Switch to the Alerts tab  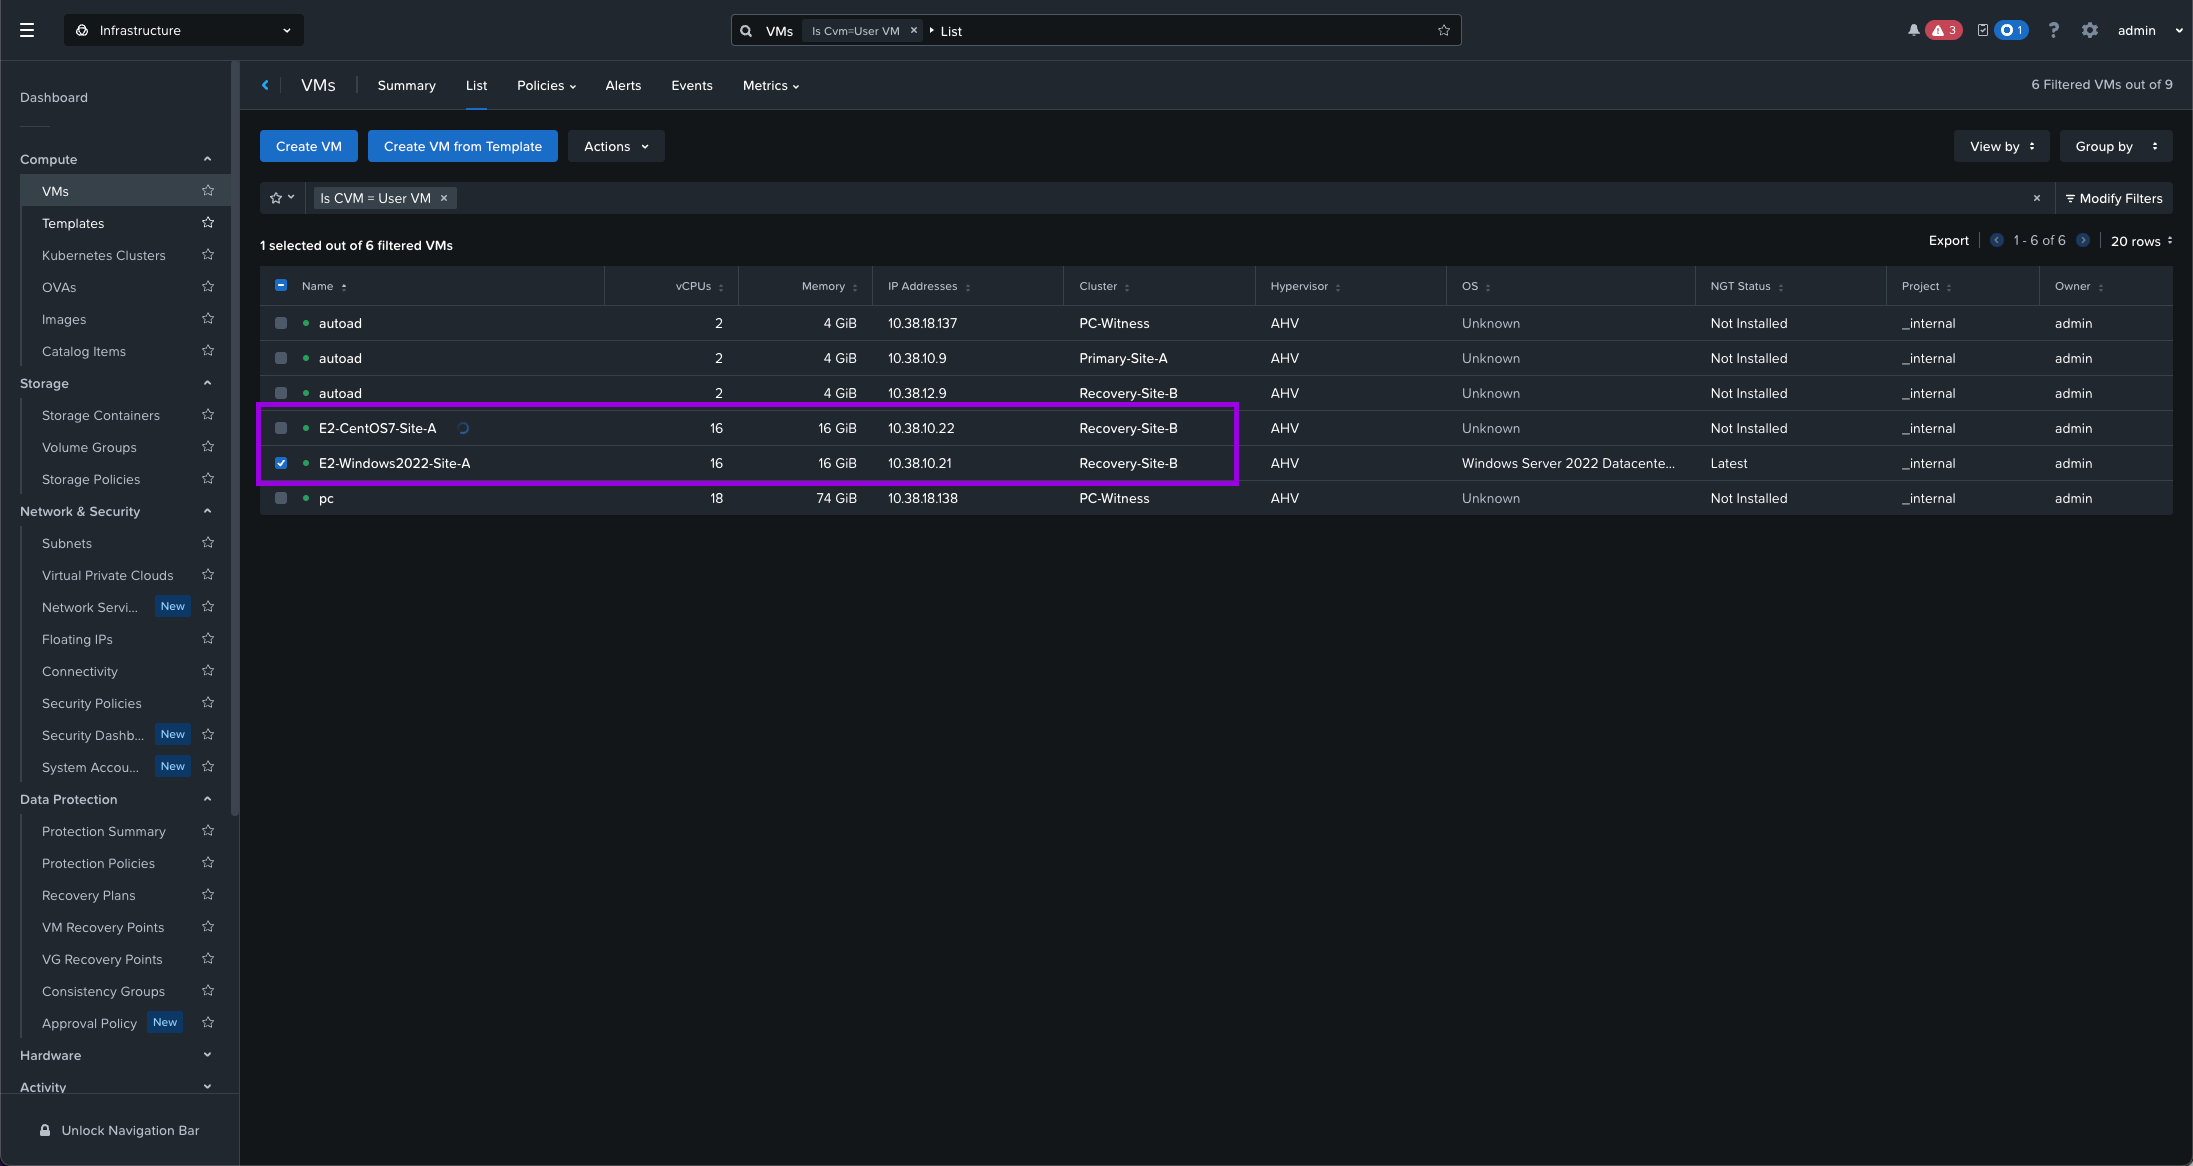click(x=623, y=85)
